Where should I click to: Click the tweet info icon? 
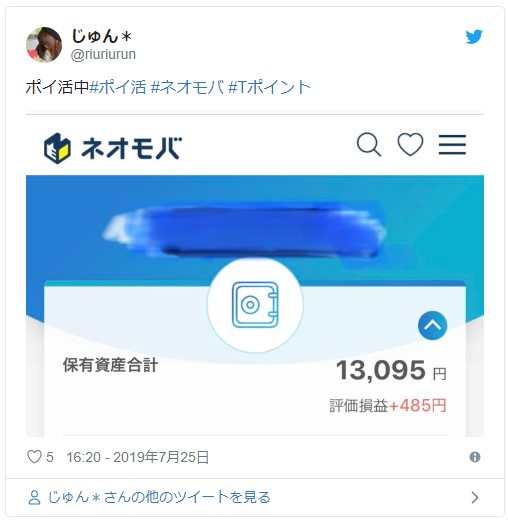click(475, 457)
